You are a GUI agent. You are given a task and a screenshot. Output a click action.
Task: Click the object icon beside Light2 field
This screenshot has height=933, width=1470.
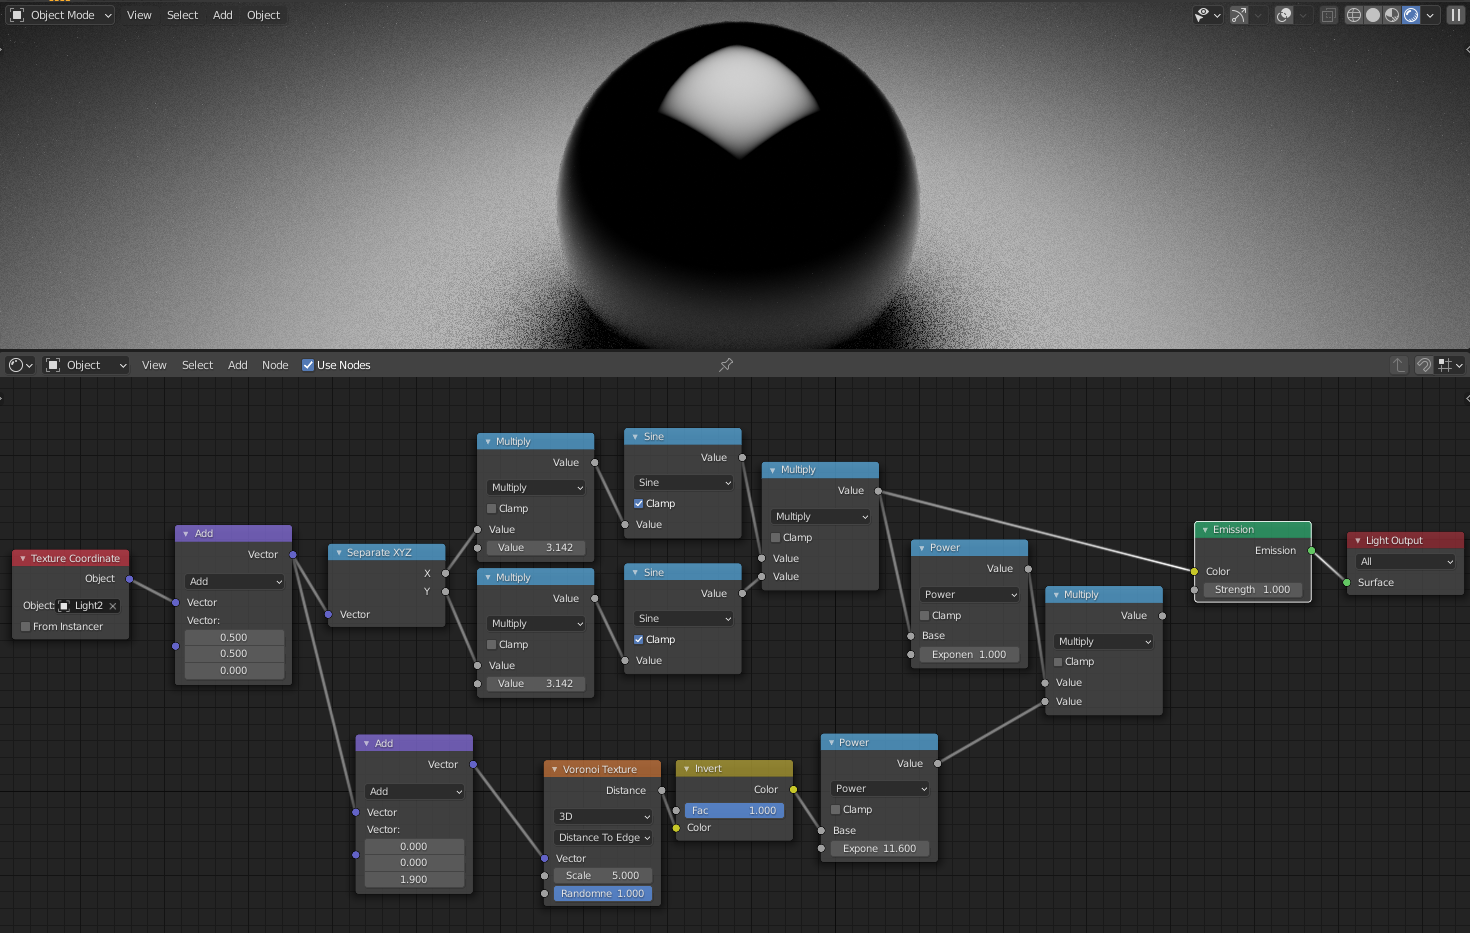(x=65, y=606)
